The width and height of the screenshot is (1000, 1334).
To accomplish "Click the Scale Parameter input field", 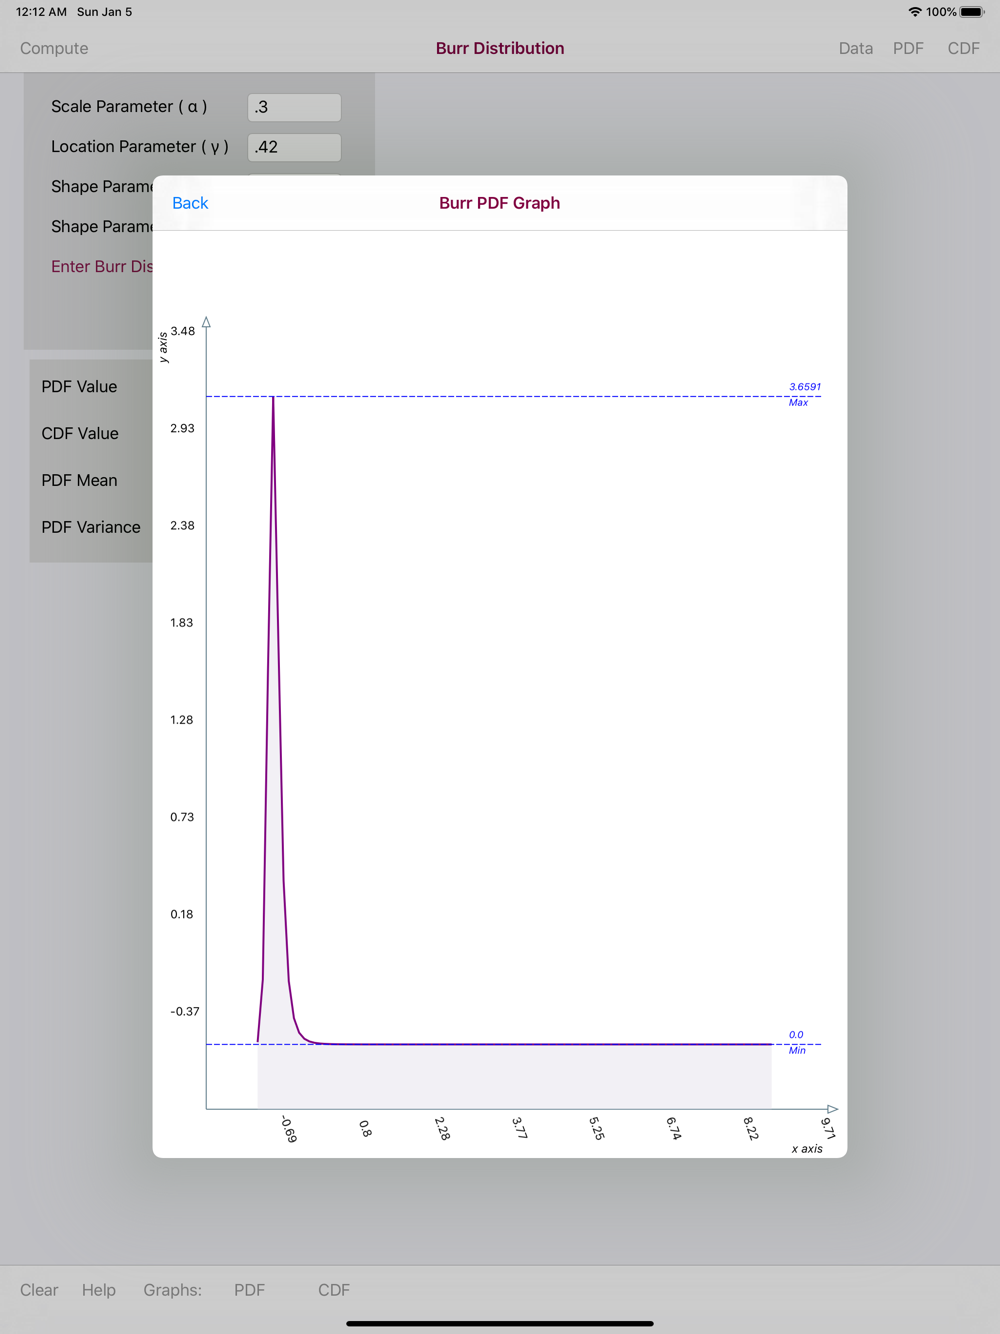I will coord(294,107).
